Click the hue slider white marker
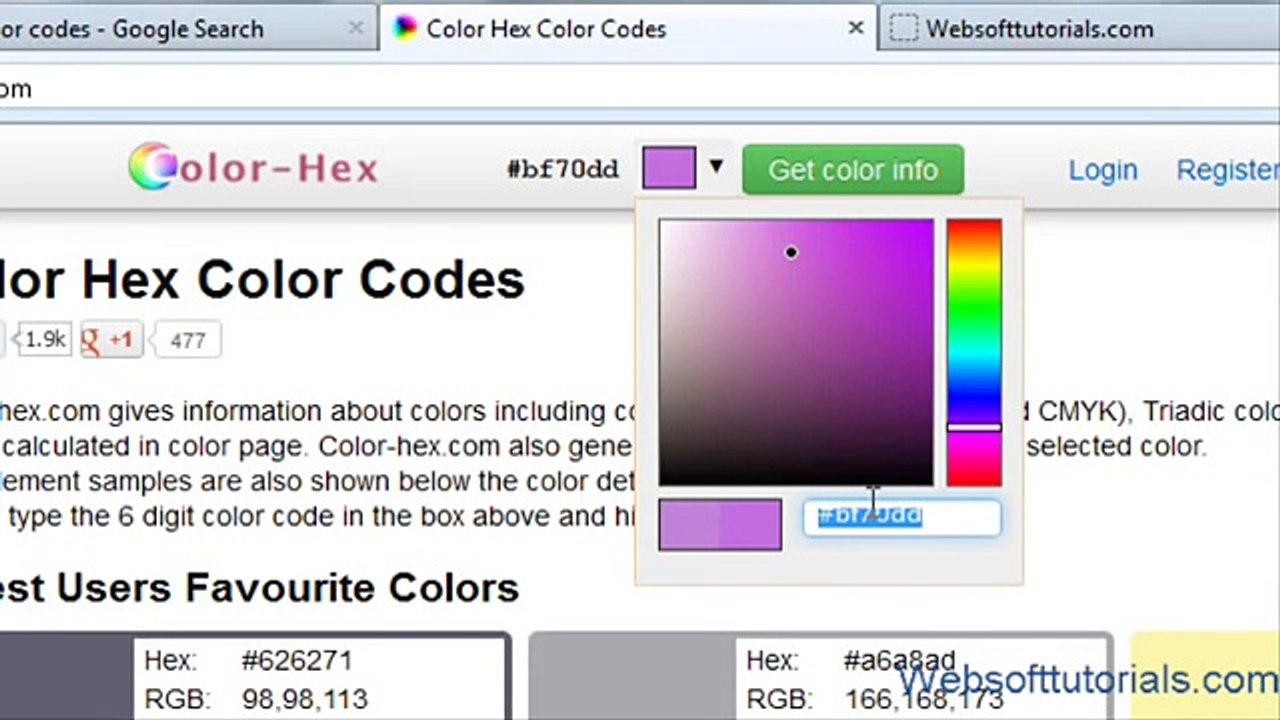 click(x=974, y=427)
